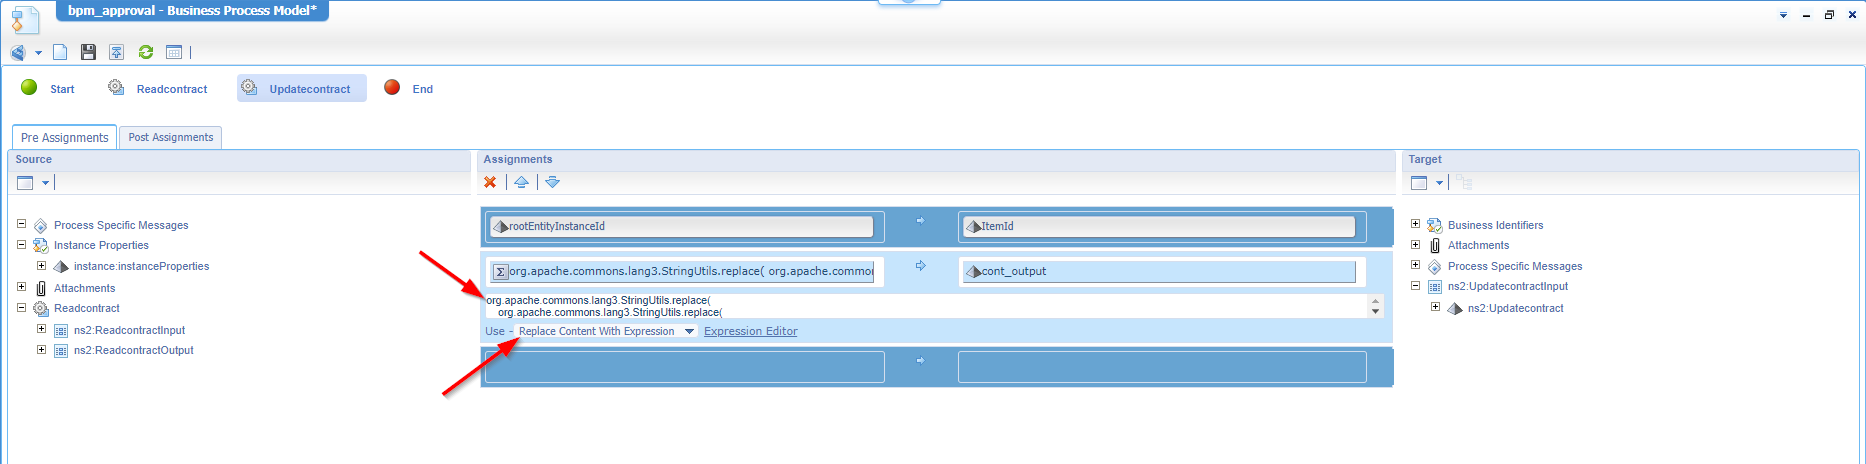Select ns2:UpdatecontractInput tree item
1866x464 pixels.
(x=1508, y=286)
